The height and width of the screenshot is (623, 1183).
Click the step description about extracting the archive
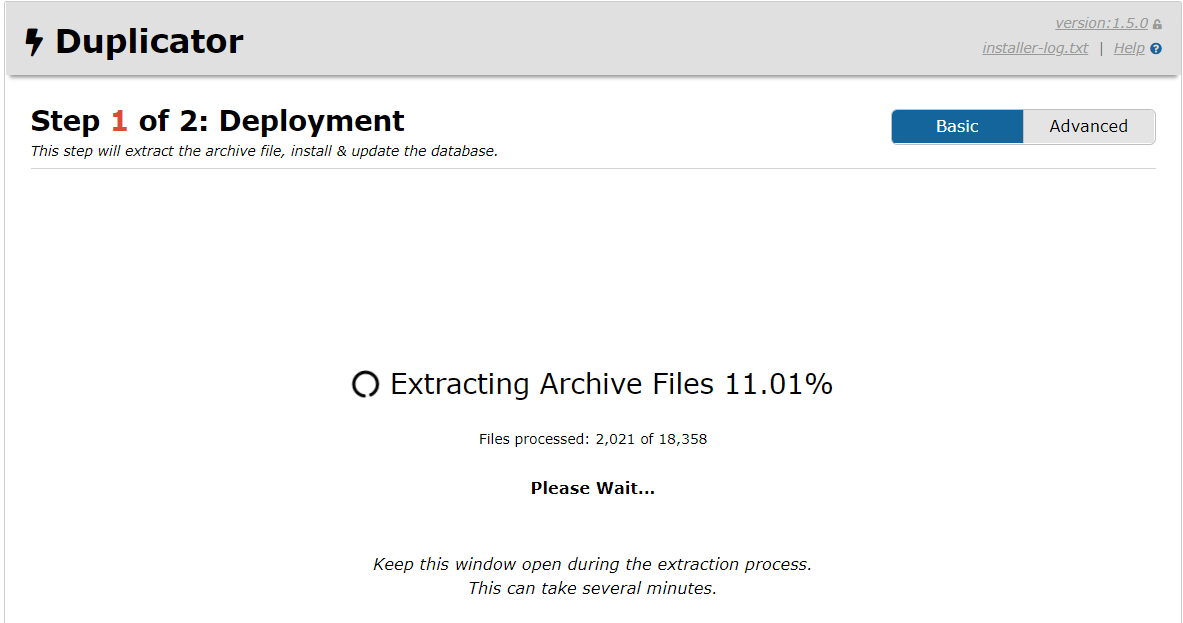point(264,152)
